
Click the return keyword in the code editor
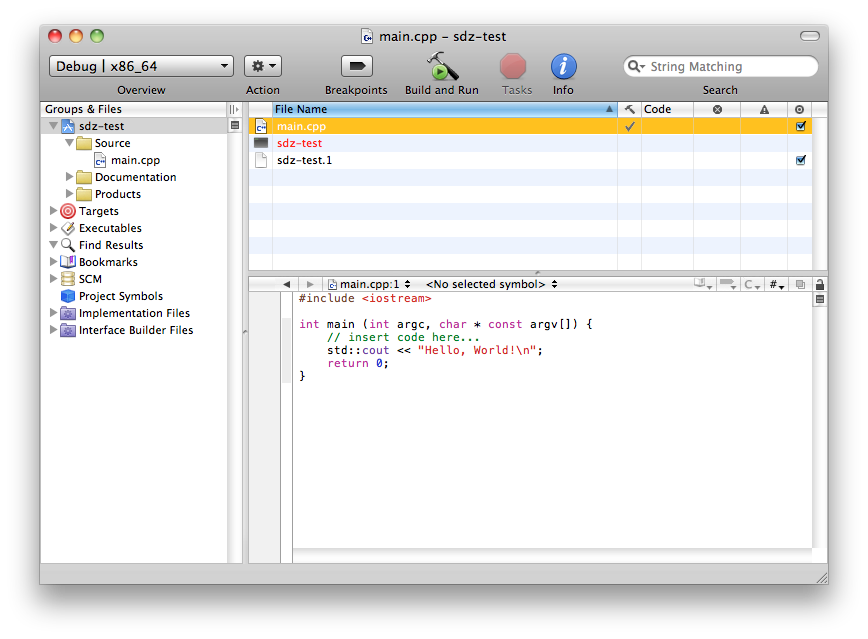coord(348,363)
